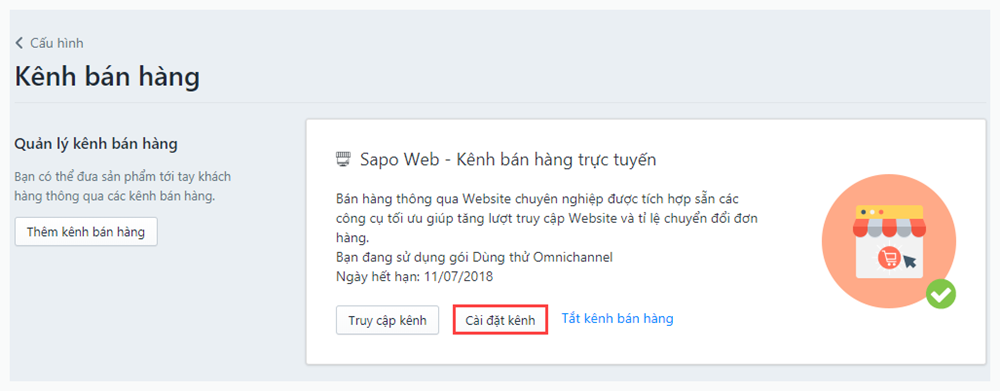Click the Sapo Web store icon beside title
This screenshot has height=391, width=1000.
point(343,159)
